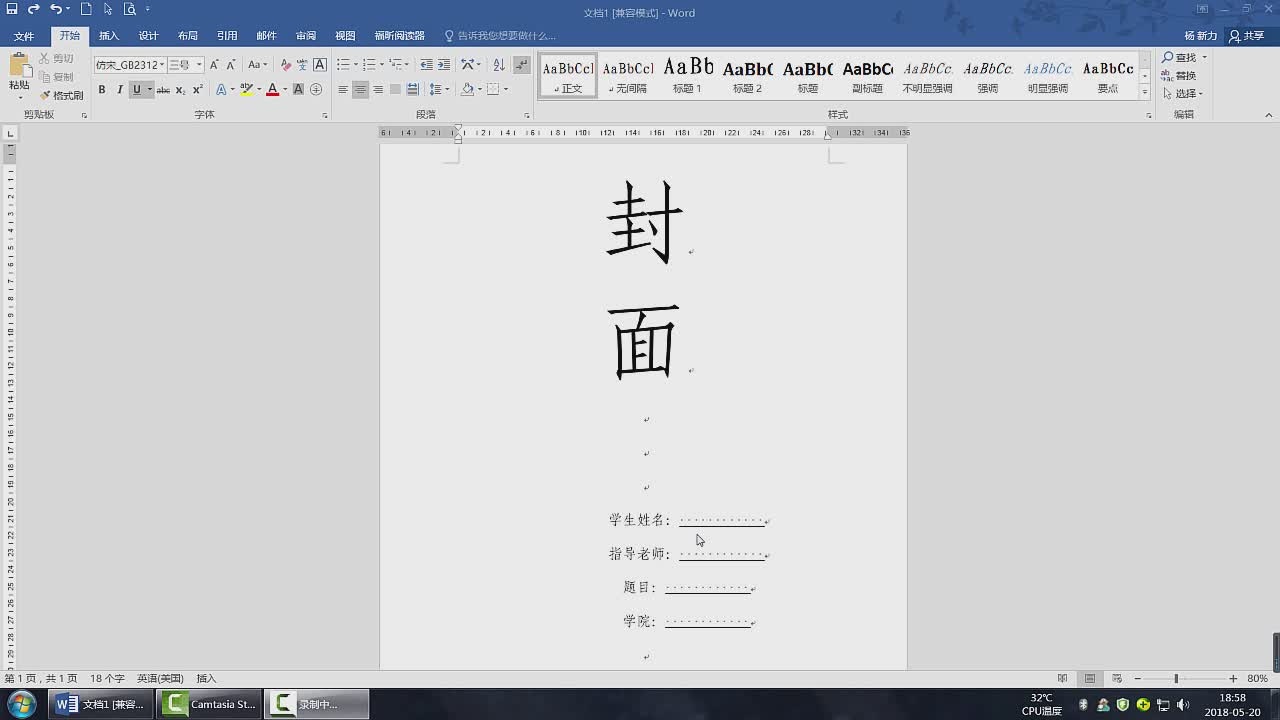Viewport: 1280px width, 720px height.
Task: Apply the 副标题 subtitle style
Action: point(867,75)
